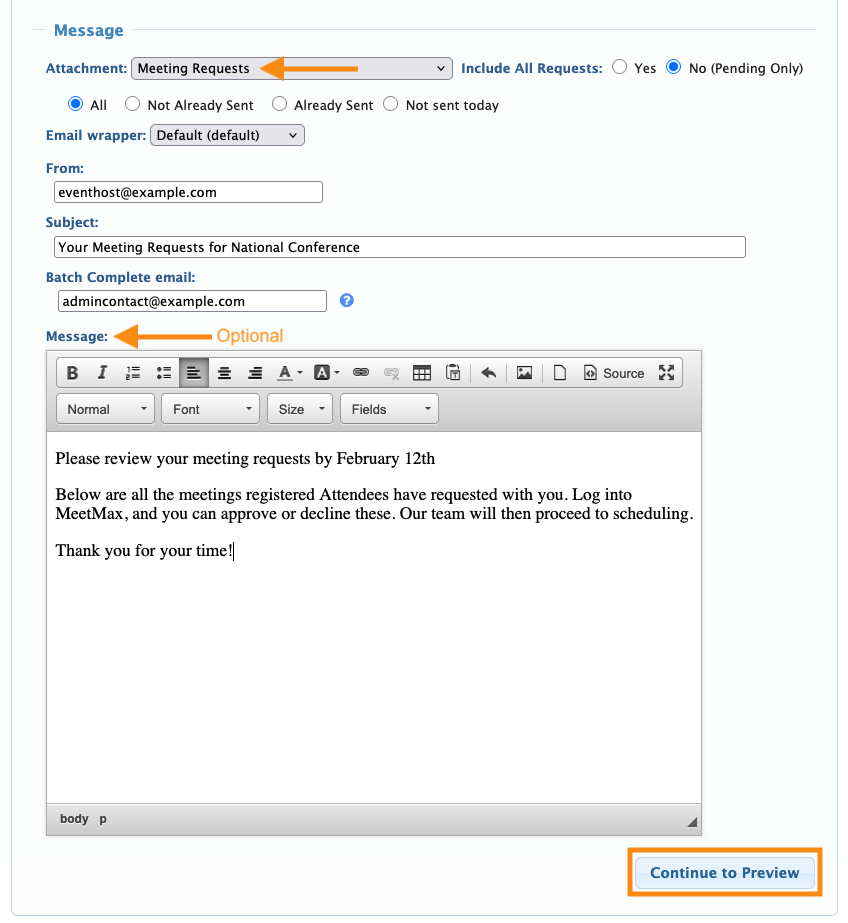Click the unlink icon
Viewport: 848px width, 923px height.
point(391,373)
